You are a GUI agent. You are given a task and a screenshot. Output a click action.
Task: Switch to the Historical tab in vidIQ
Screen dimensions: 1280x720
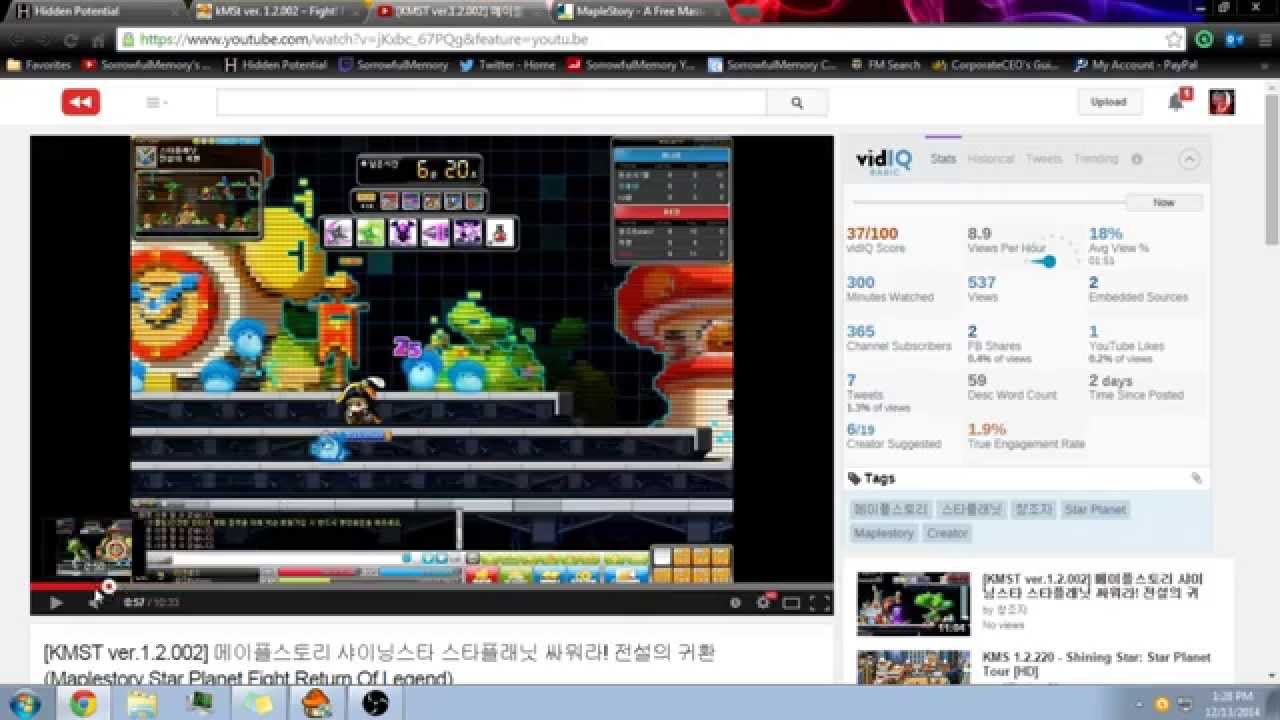click(990, 159)
